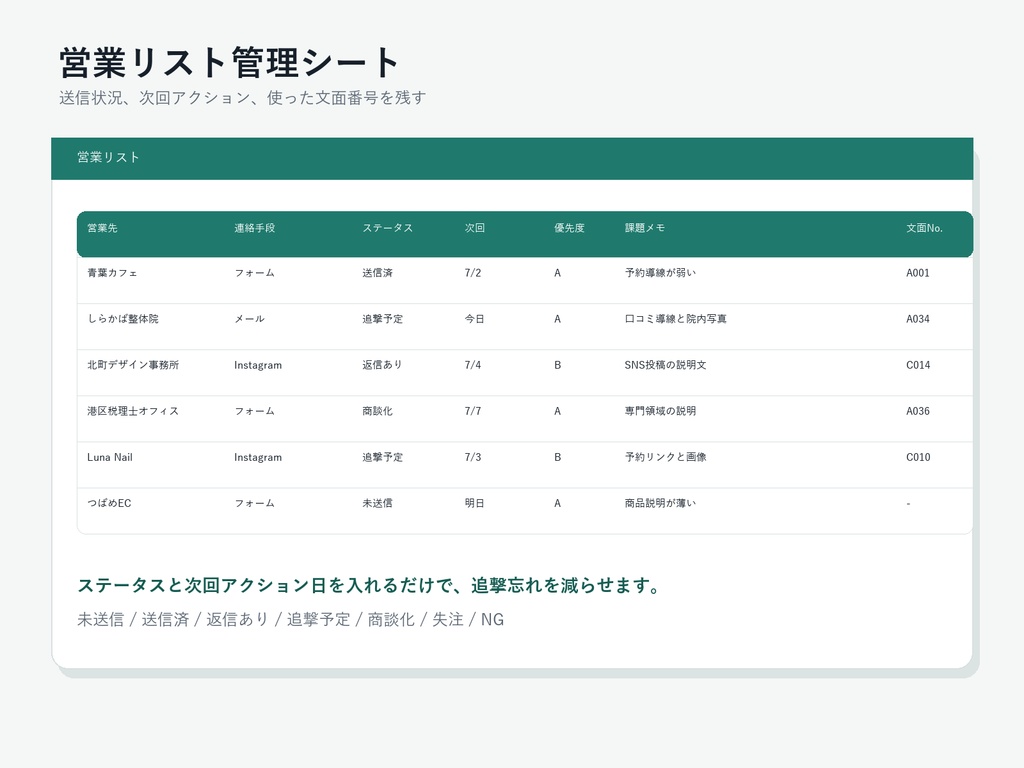Click the dash in つばめEC's 文面No. cell
The height and width of the screenshot is (768, 1024).
point(908,504)
